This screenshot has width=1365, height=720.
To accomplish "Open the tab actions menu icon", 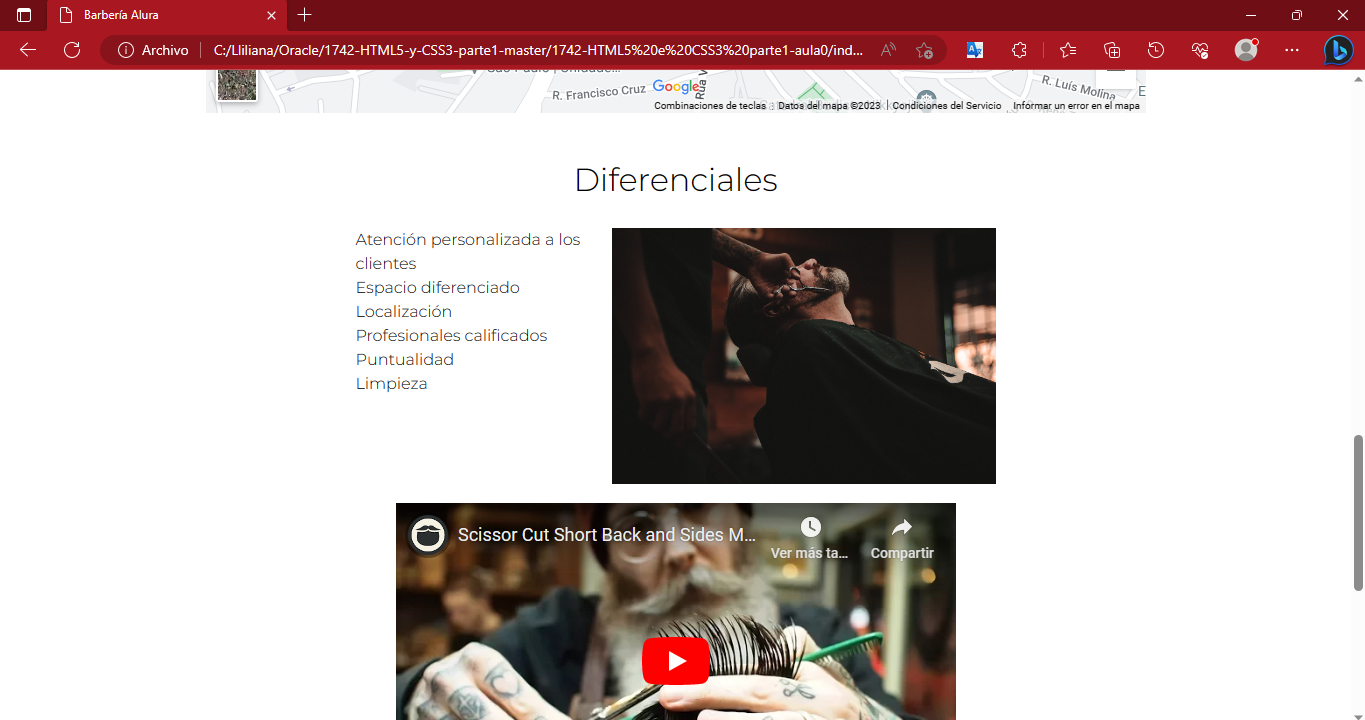I will (x=24, y=15).
